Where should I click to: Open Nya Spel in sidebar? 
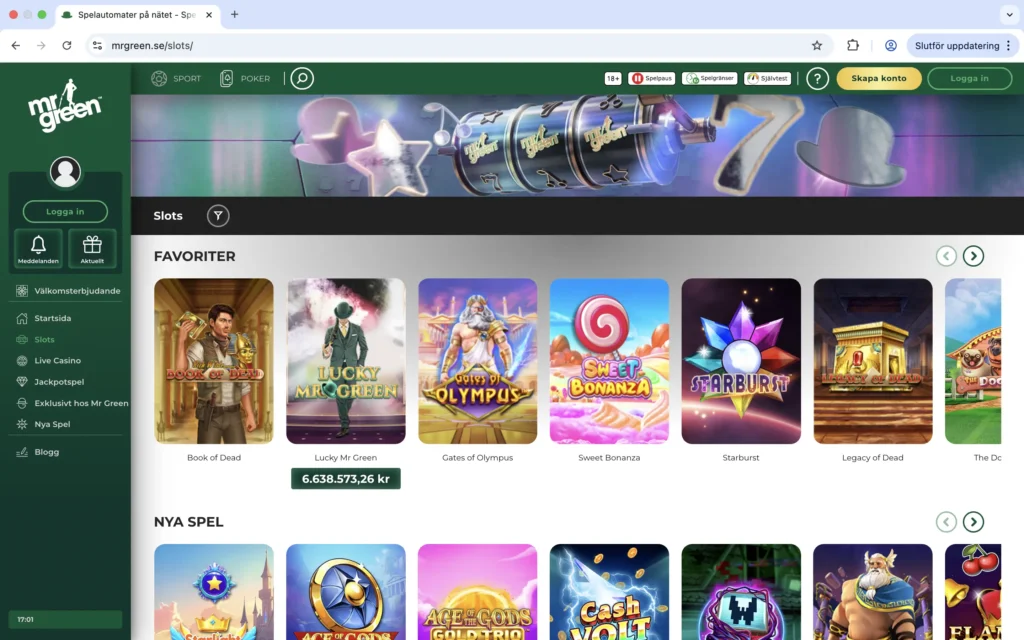(43, 424)
